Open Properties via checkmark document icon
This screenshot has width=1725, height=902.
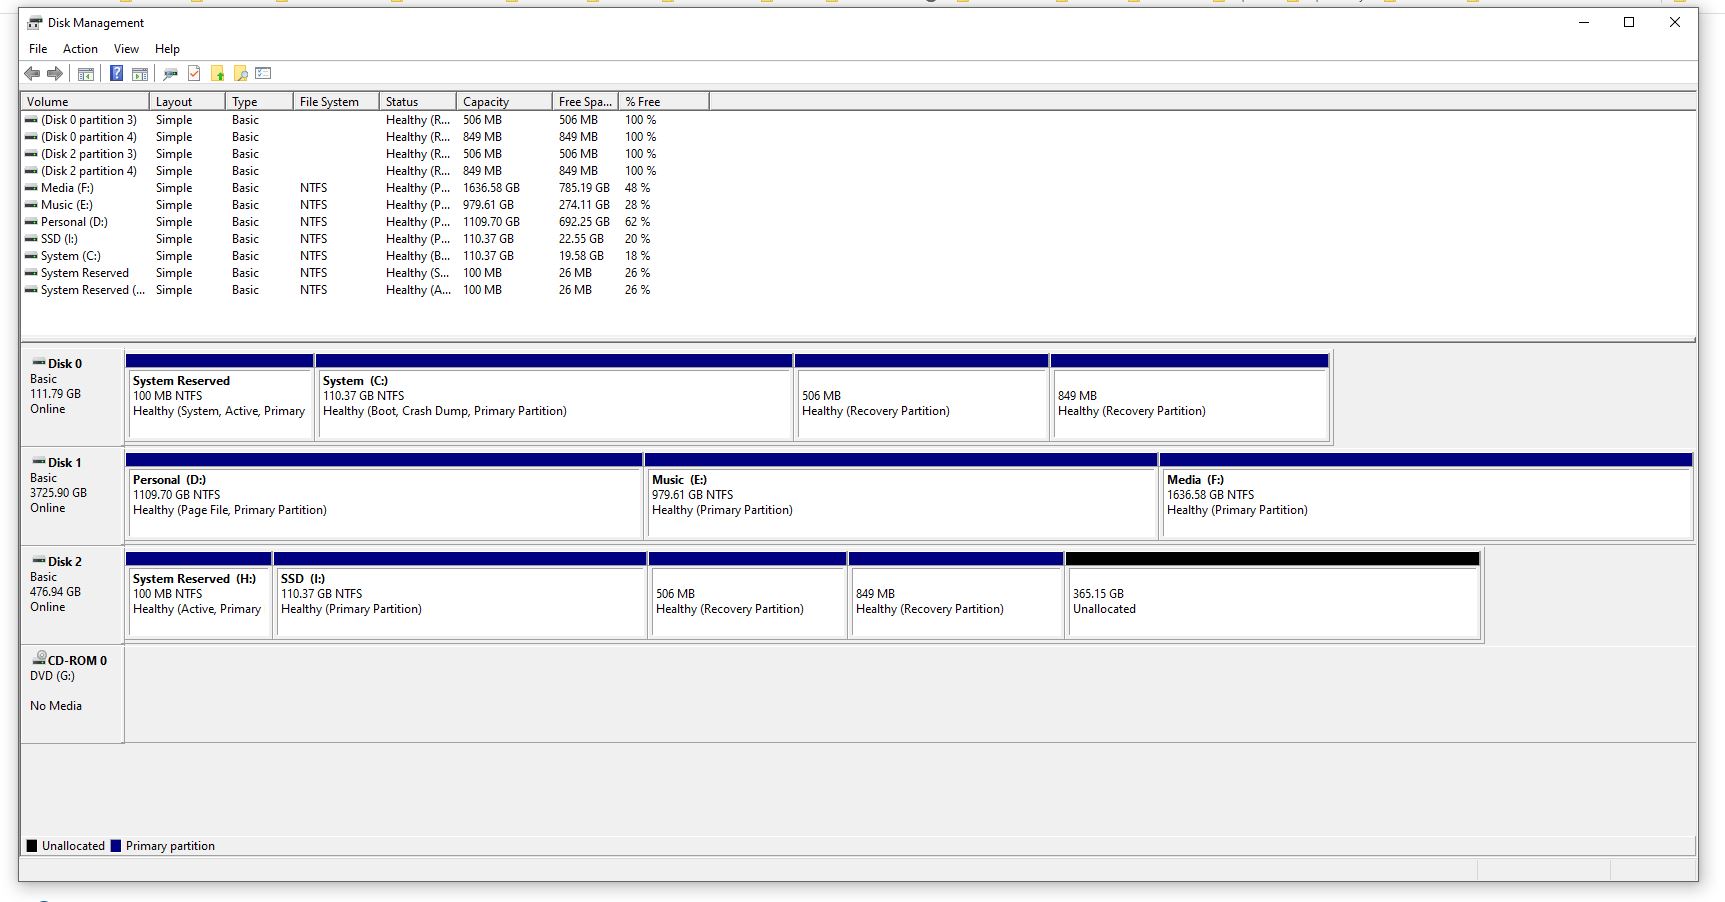click(194, 73)
